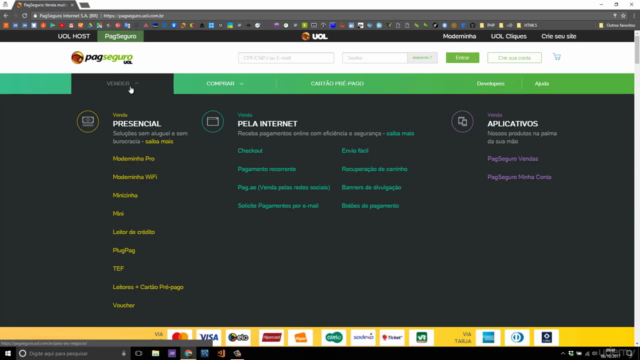Open the Leitores + Cartão Pré-pago link
The height and width of the screenshot is (360, 640).
click(x=148, y=287)
